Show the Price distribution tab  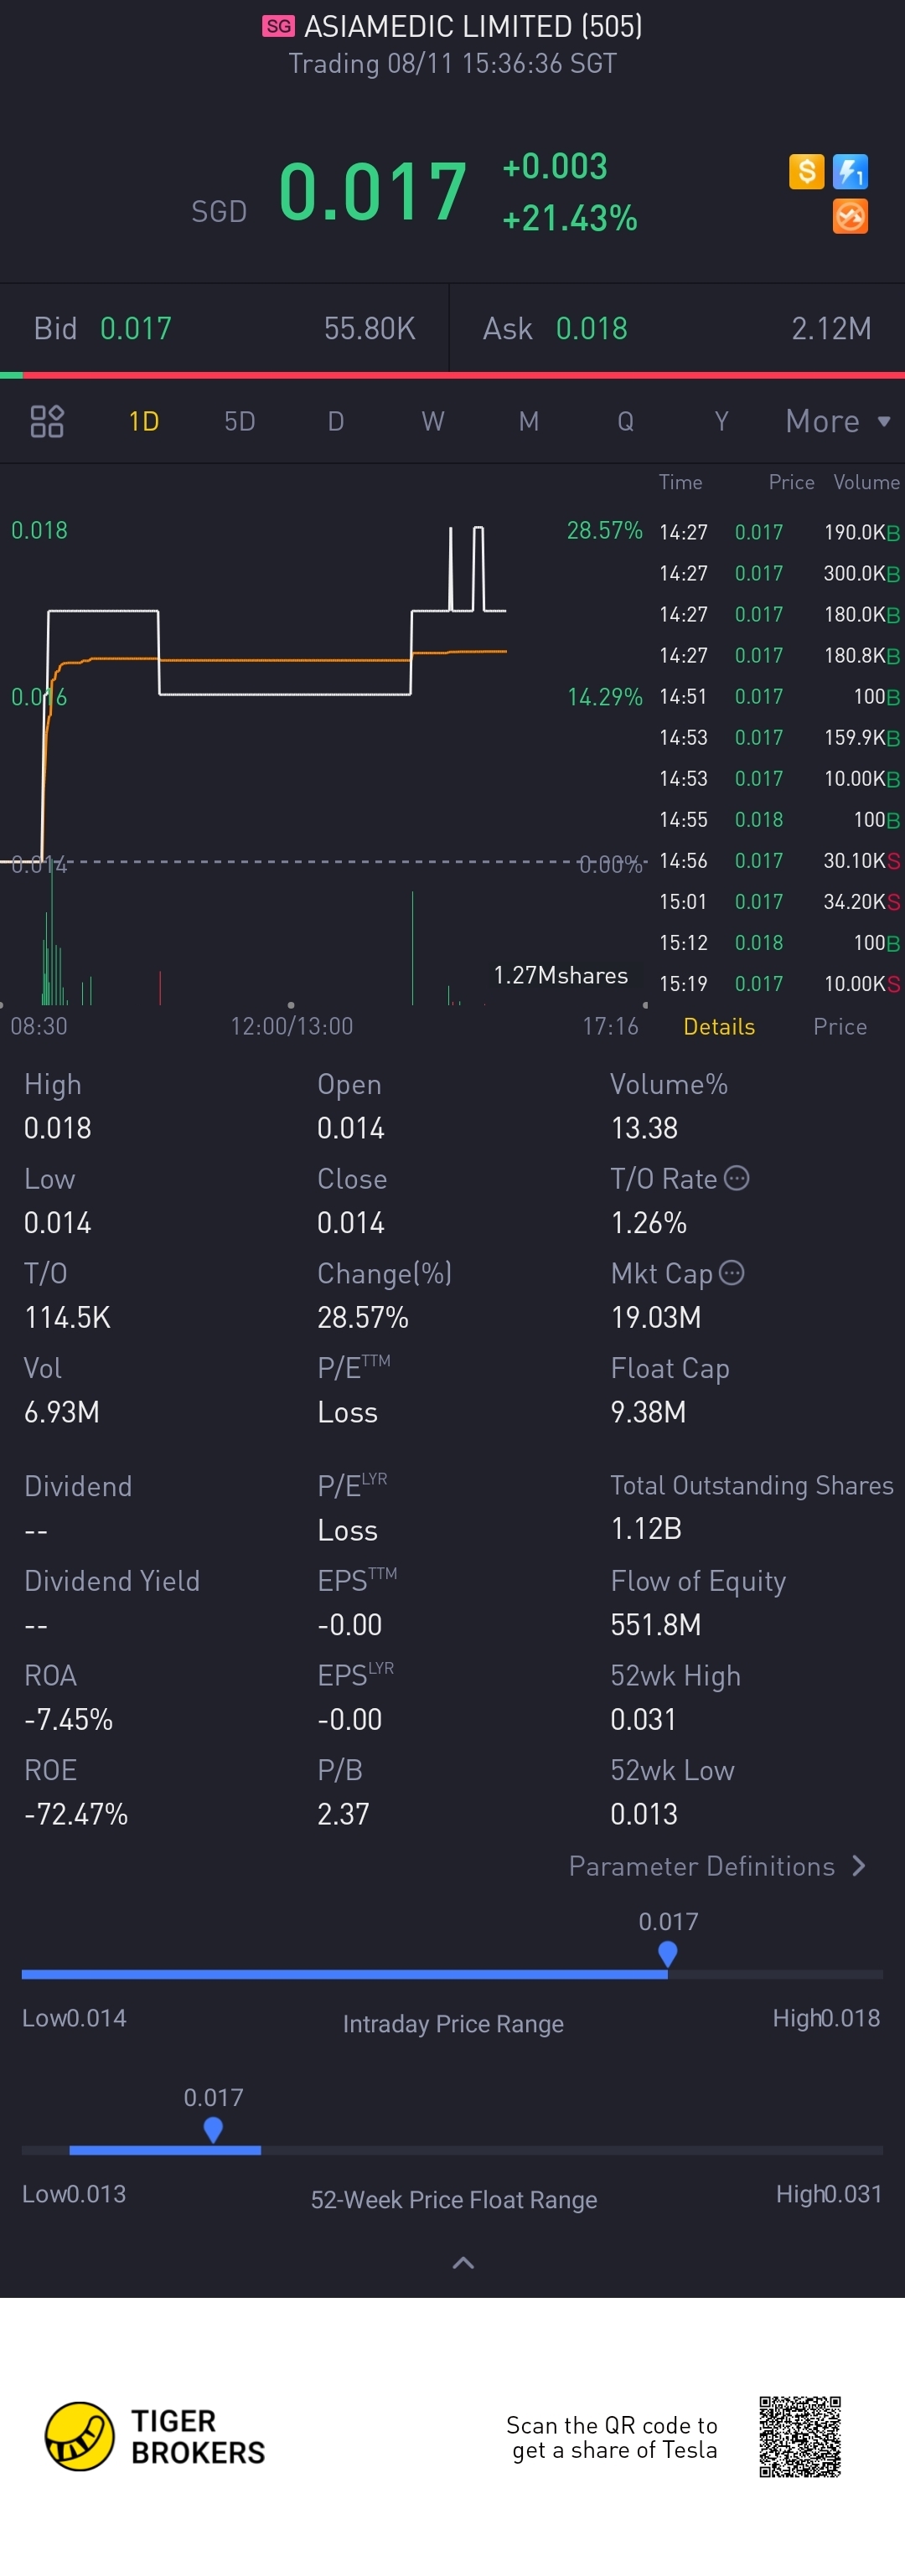(840, 1027)
